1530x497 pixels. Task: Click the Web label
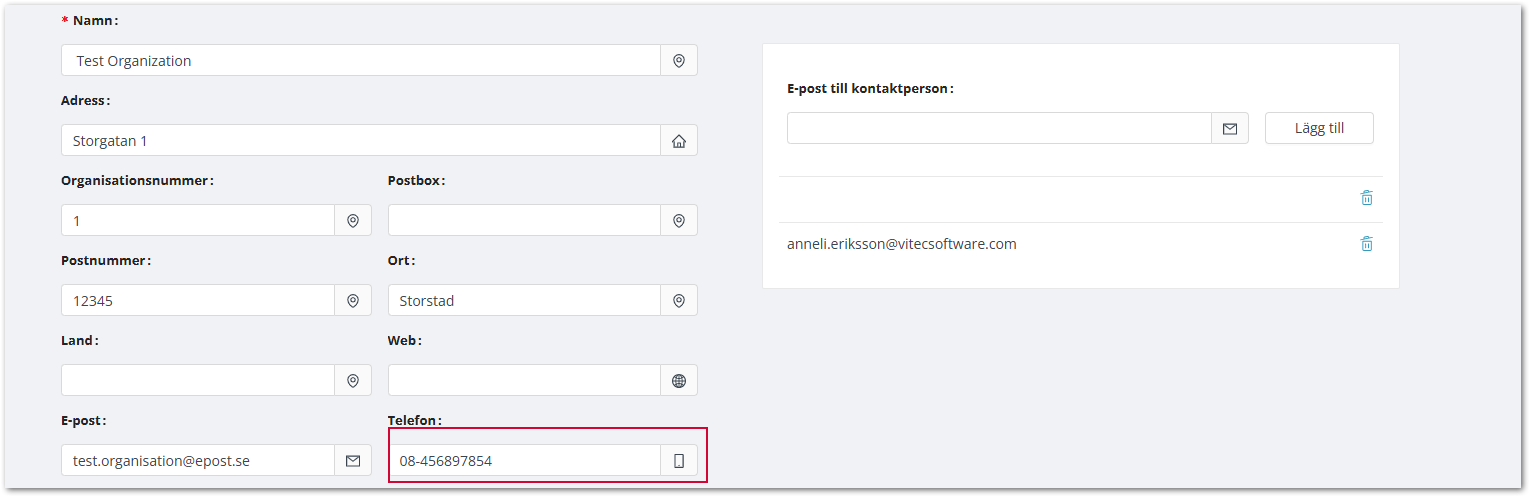[405, 340]
